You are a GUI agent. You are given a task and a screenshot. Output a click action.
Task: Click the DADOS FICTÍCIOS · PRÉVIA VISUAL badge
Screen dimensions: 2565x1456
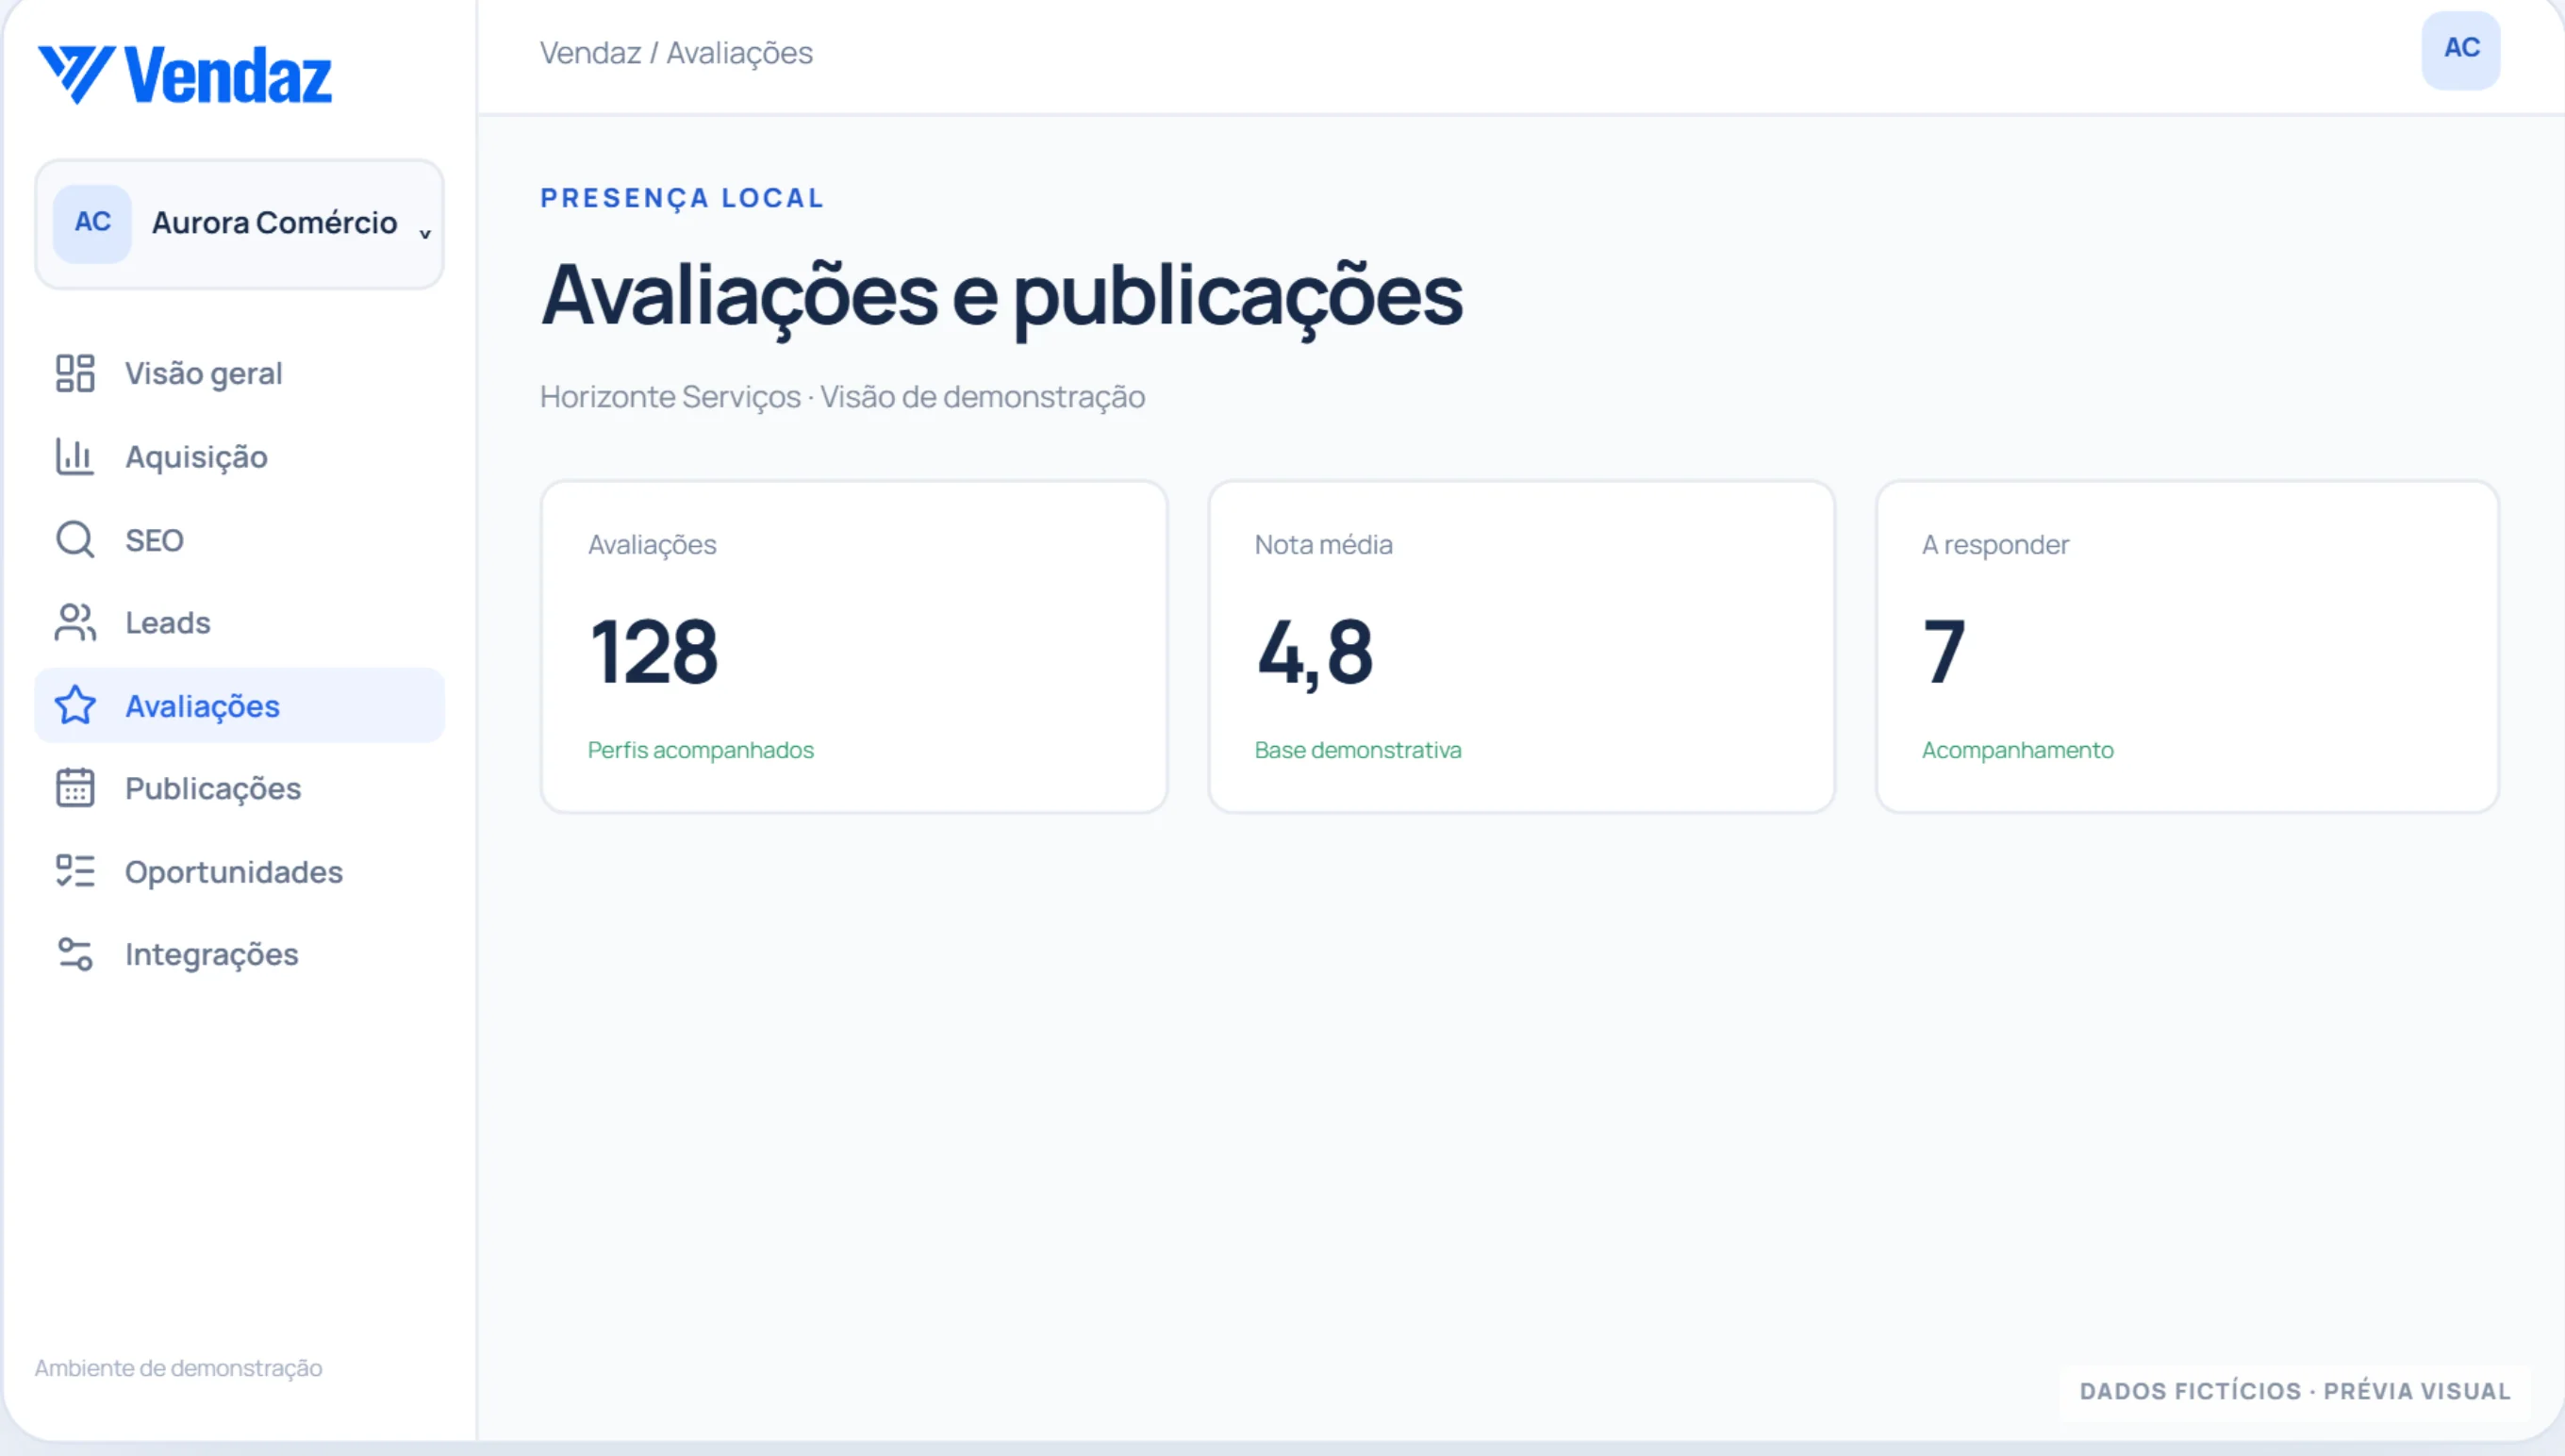coord(2294,1391)
